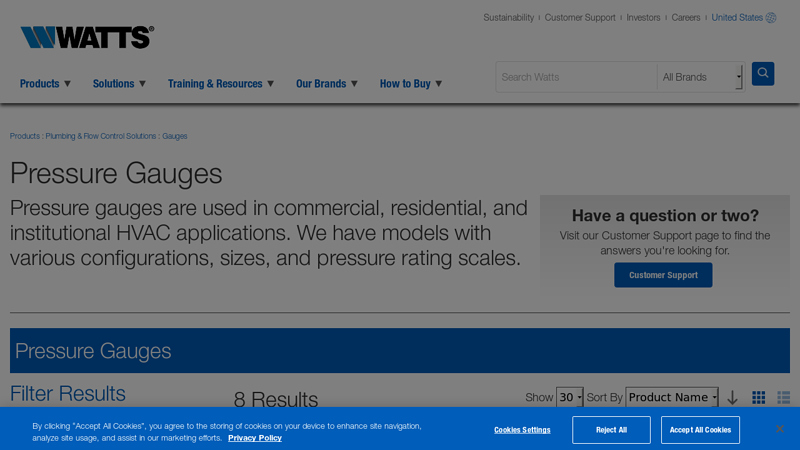Click the globe icon next to United States
Screen dimensions: 800x450
tap(771, 18)
